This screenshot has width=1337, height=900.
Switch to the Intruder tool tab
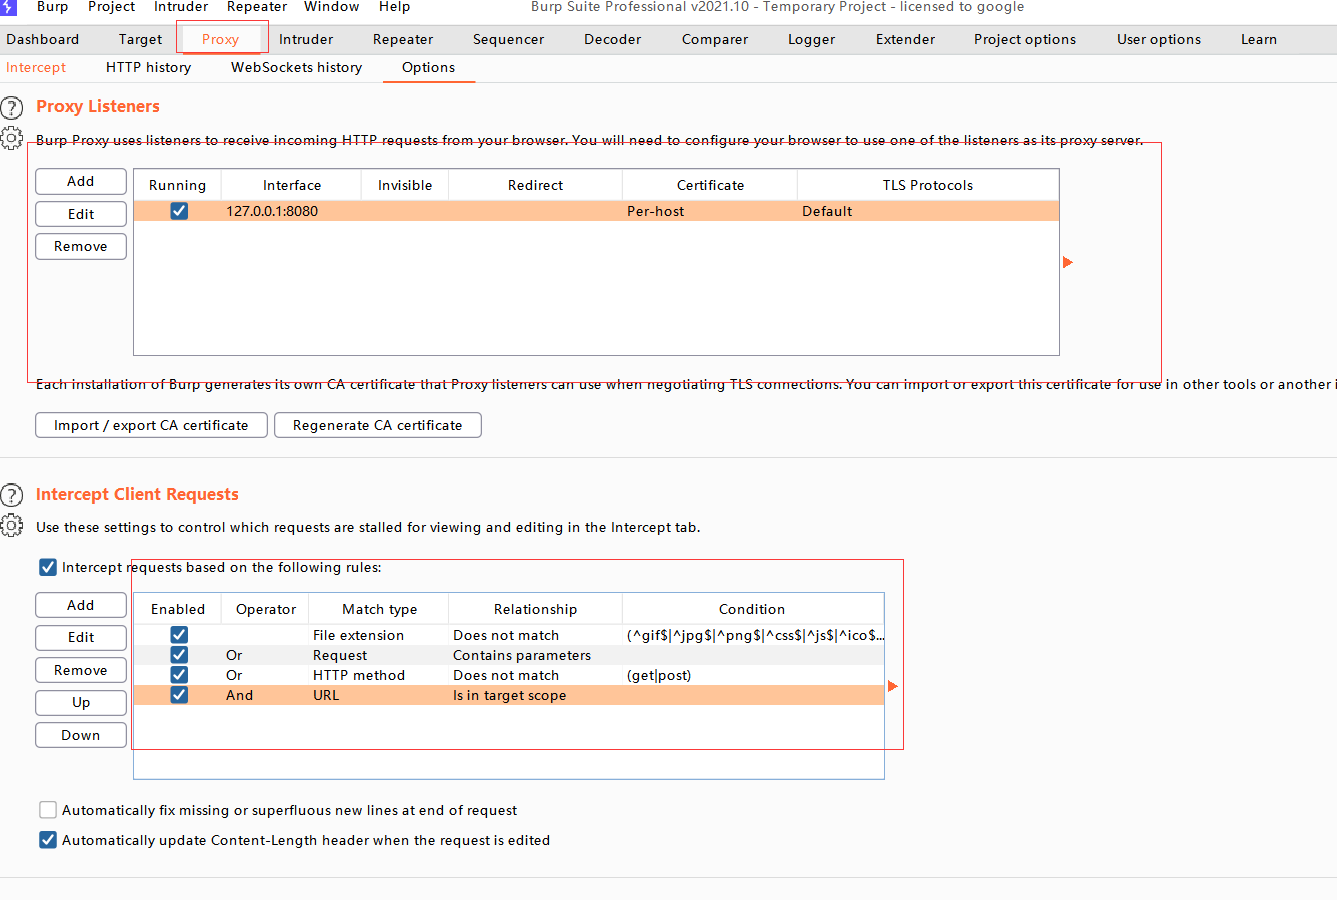(x=306, y=39)
